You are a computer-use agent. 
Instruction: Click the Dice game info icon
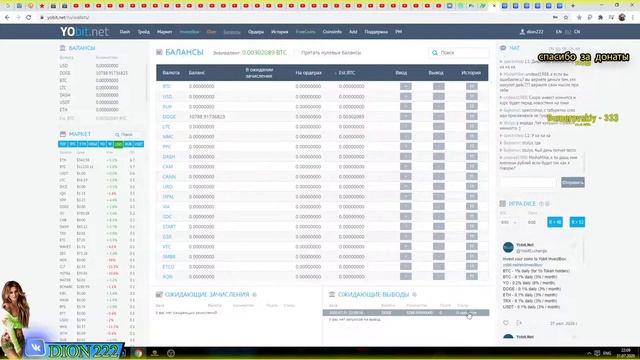click(541, 204)
